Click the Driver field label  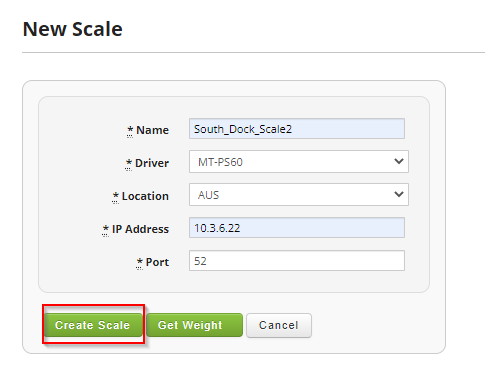(x=152, y=163)
